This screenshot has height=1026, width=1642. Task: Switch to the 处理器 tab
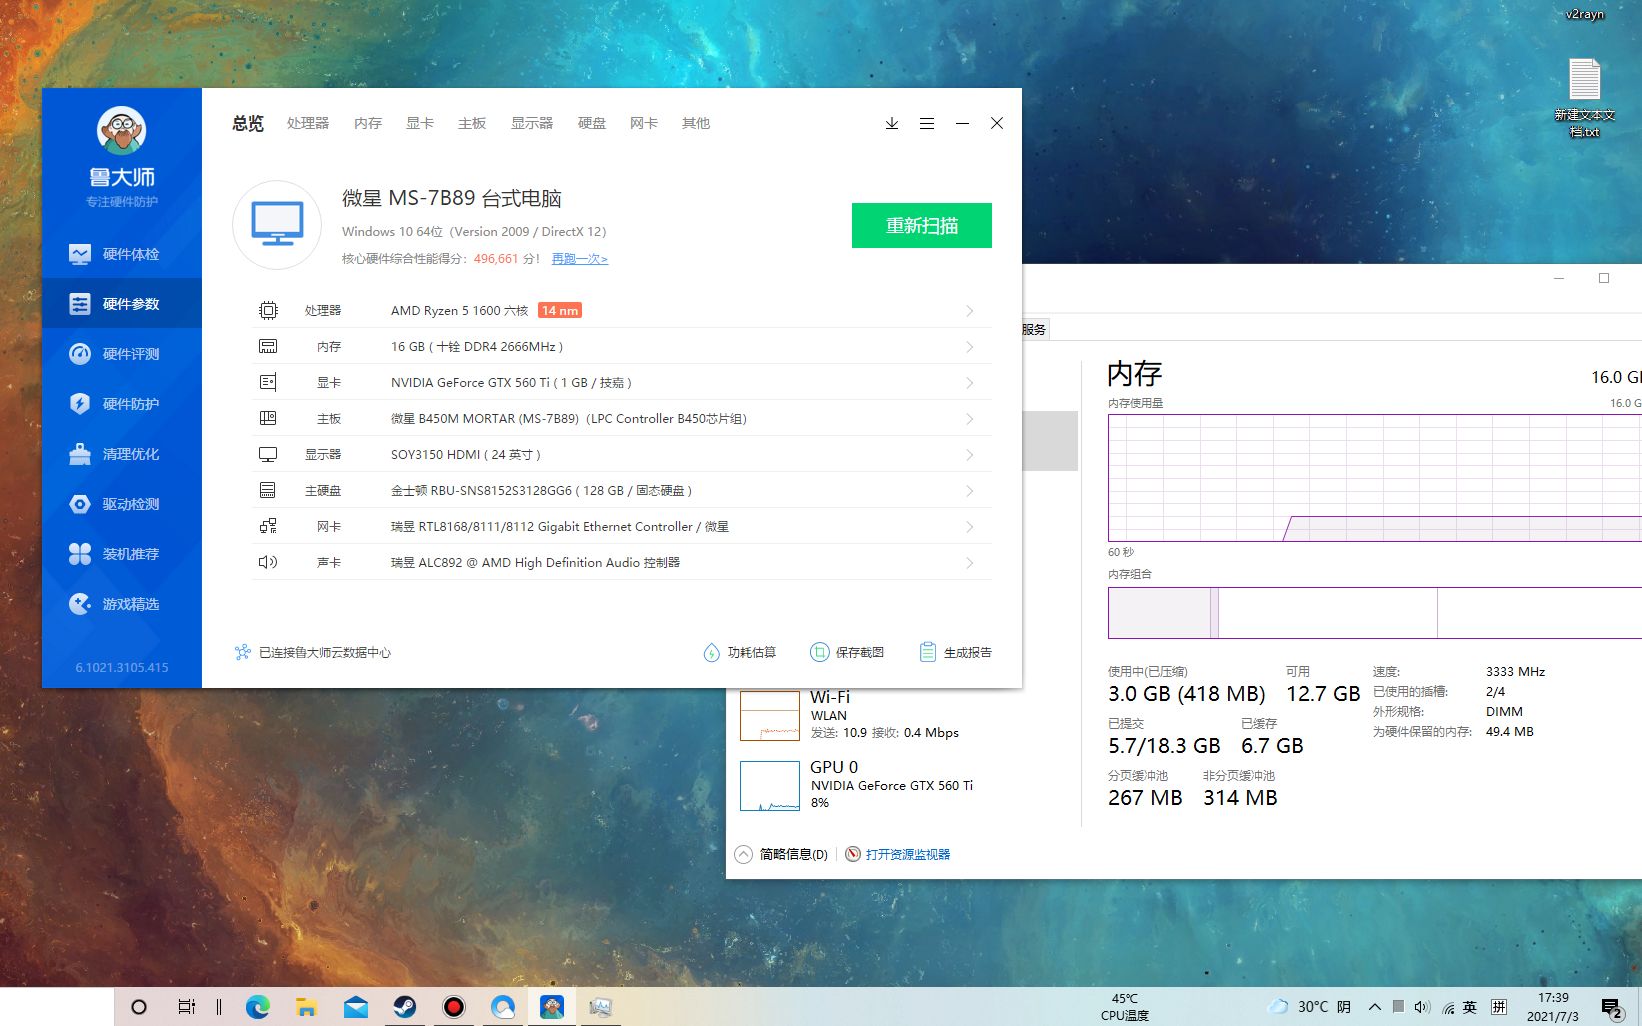pyautogui.click(x=308, y=123)
